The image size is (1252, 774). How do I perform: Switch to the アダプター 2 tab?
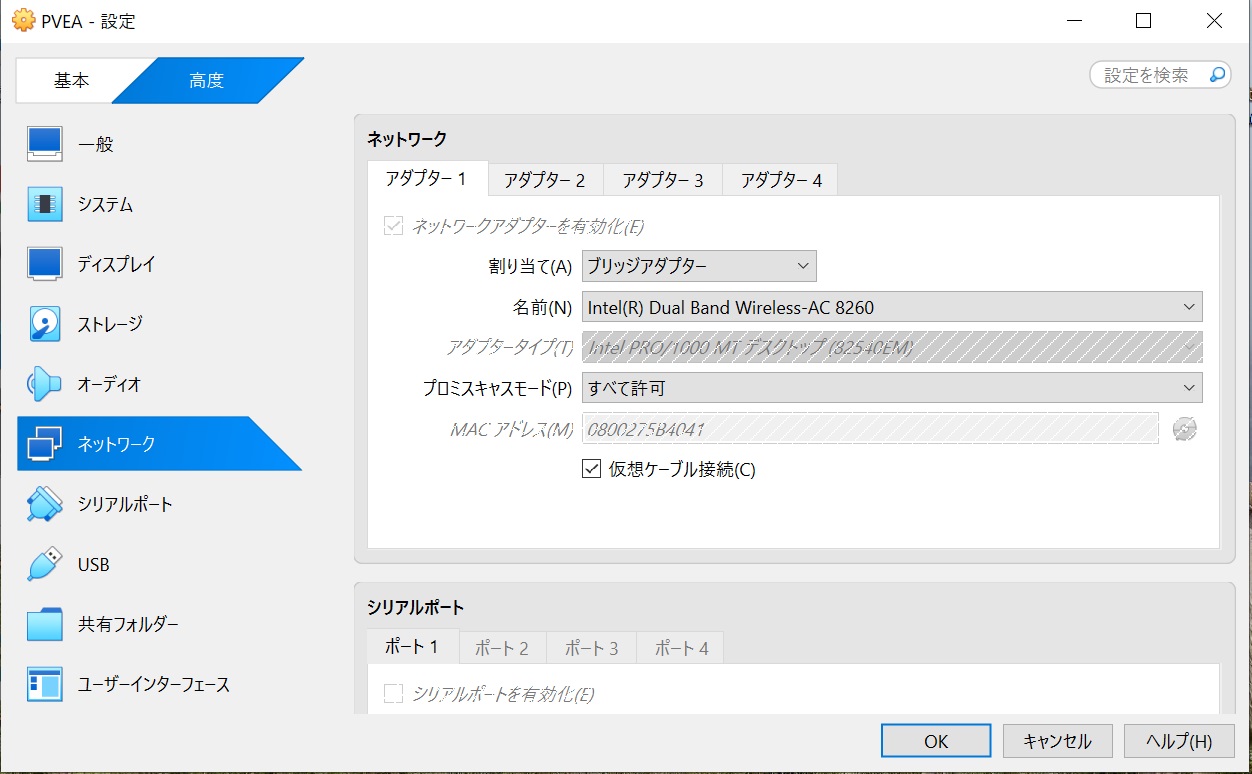(545, 180)
